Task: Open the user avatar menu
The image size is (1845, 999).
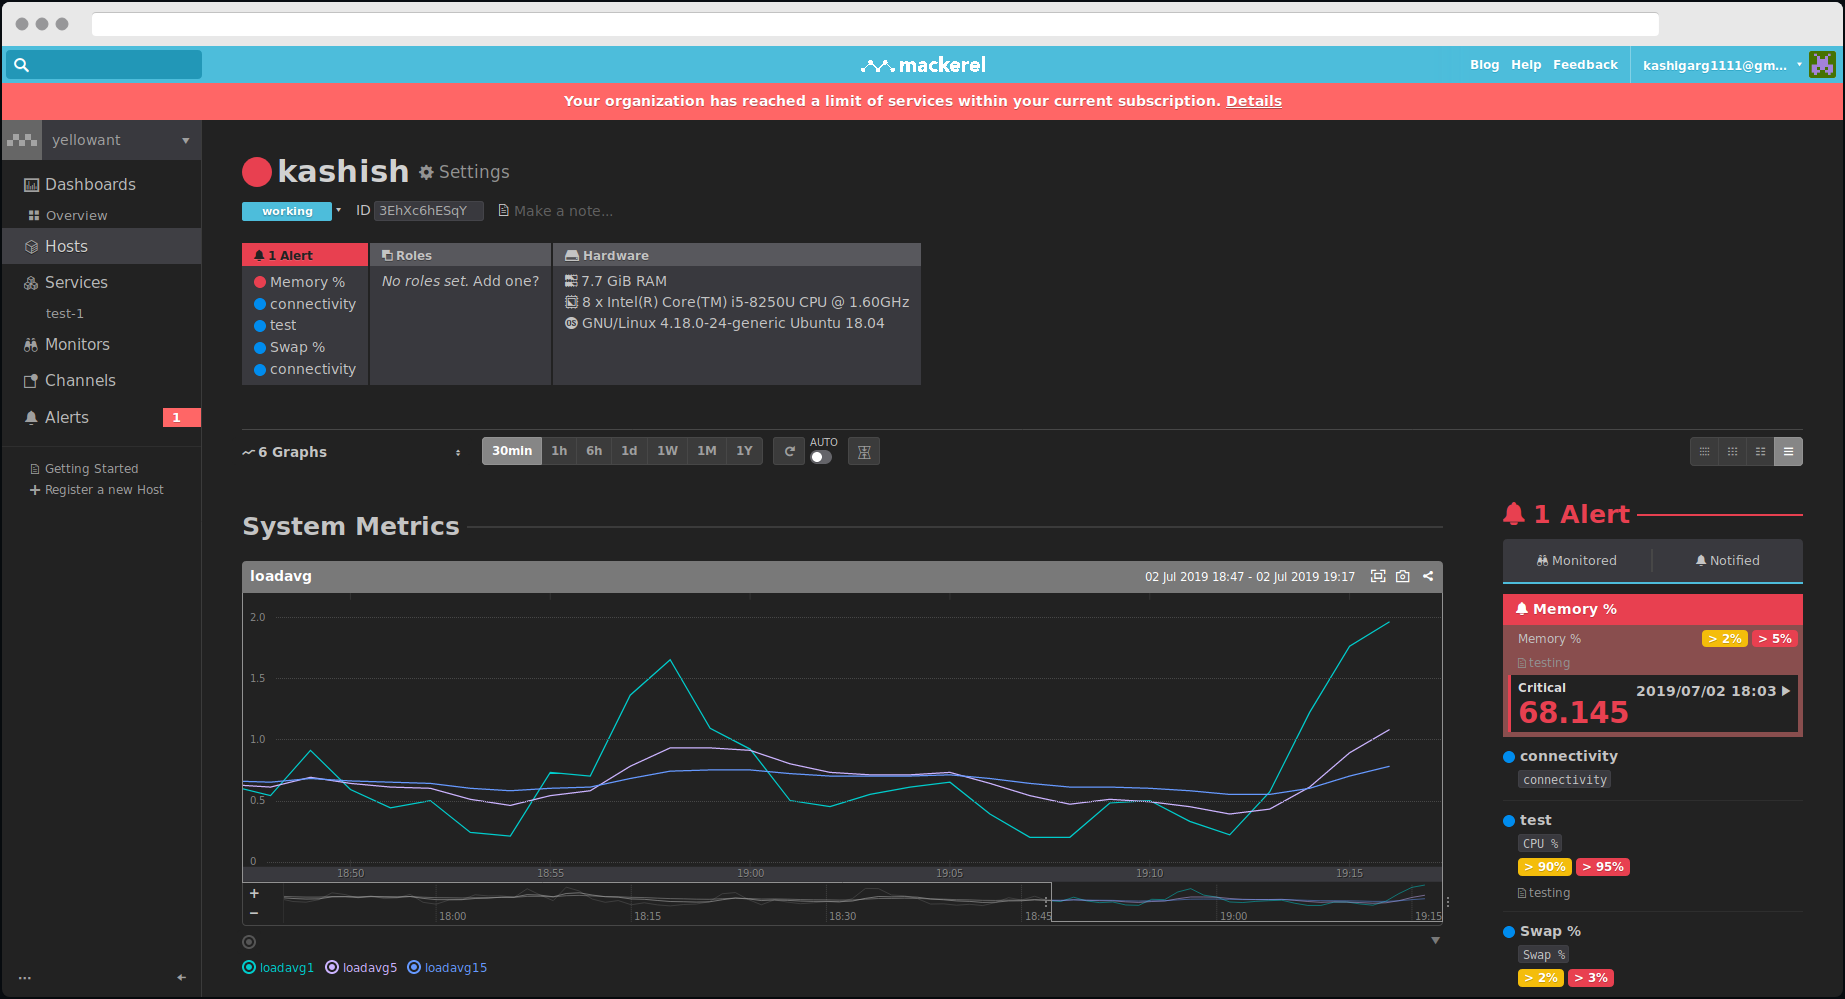Action: pos(1822,65)
